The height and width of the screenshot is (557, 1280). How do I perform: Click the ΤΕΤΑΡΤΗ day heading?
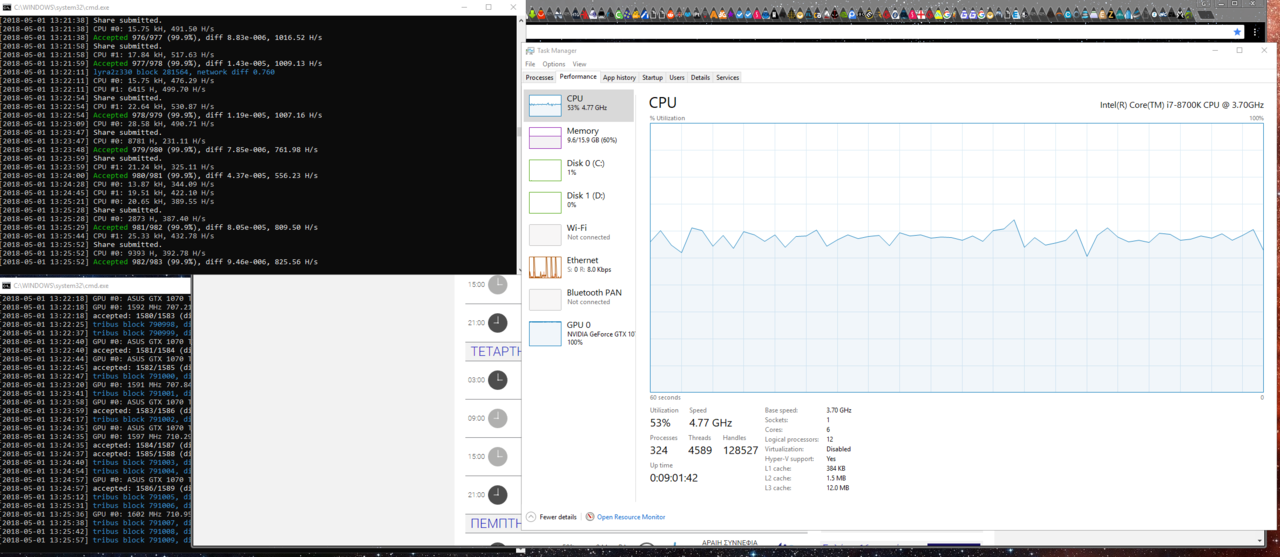(x=496, y=351)
